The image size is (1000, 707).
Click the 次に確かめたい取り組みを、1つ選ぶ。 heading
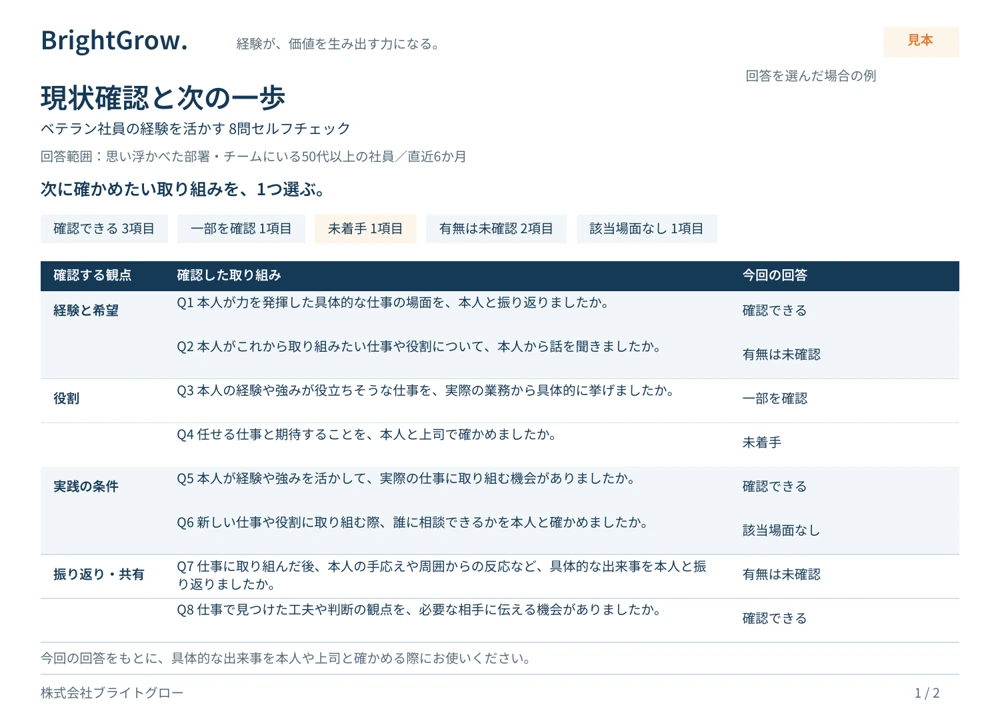[184, 189]
